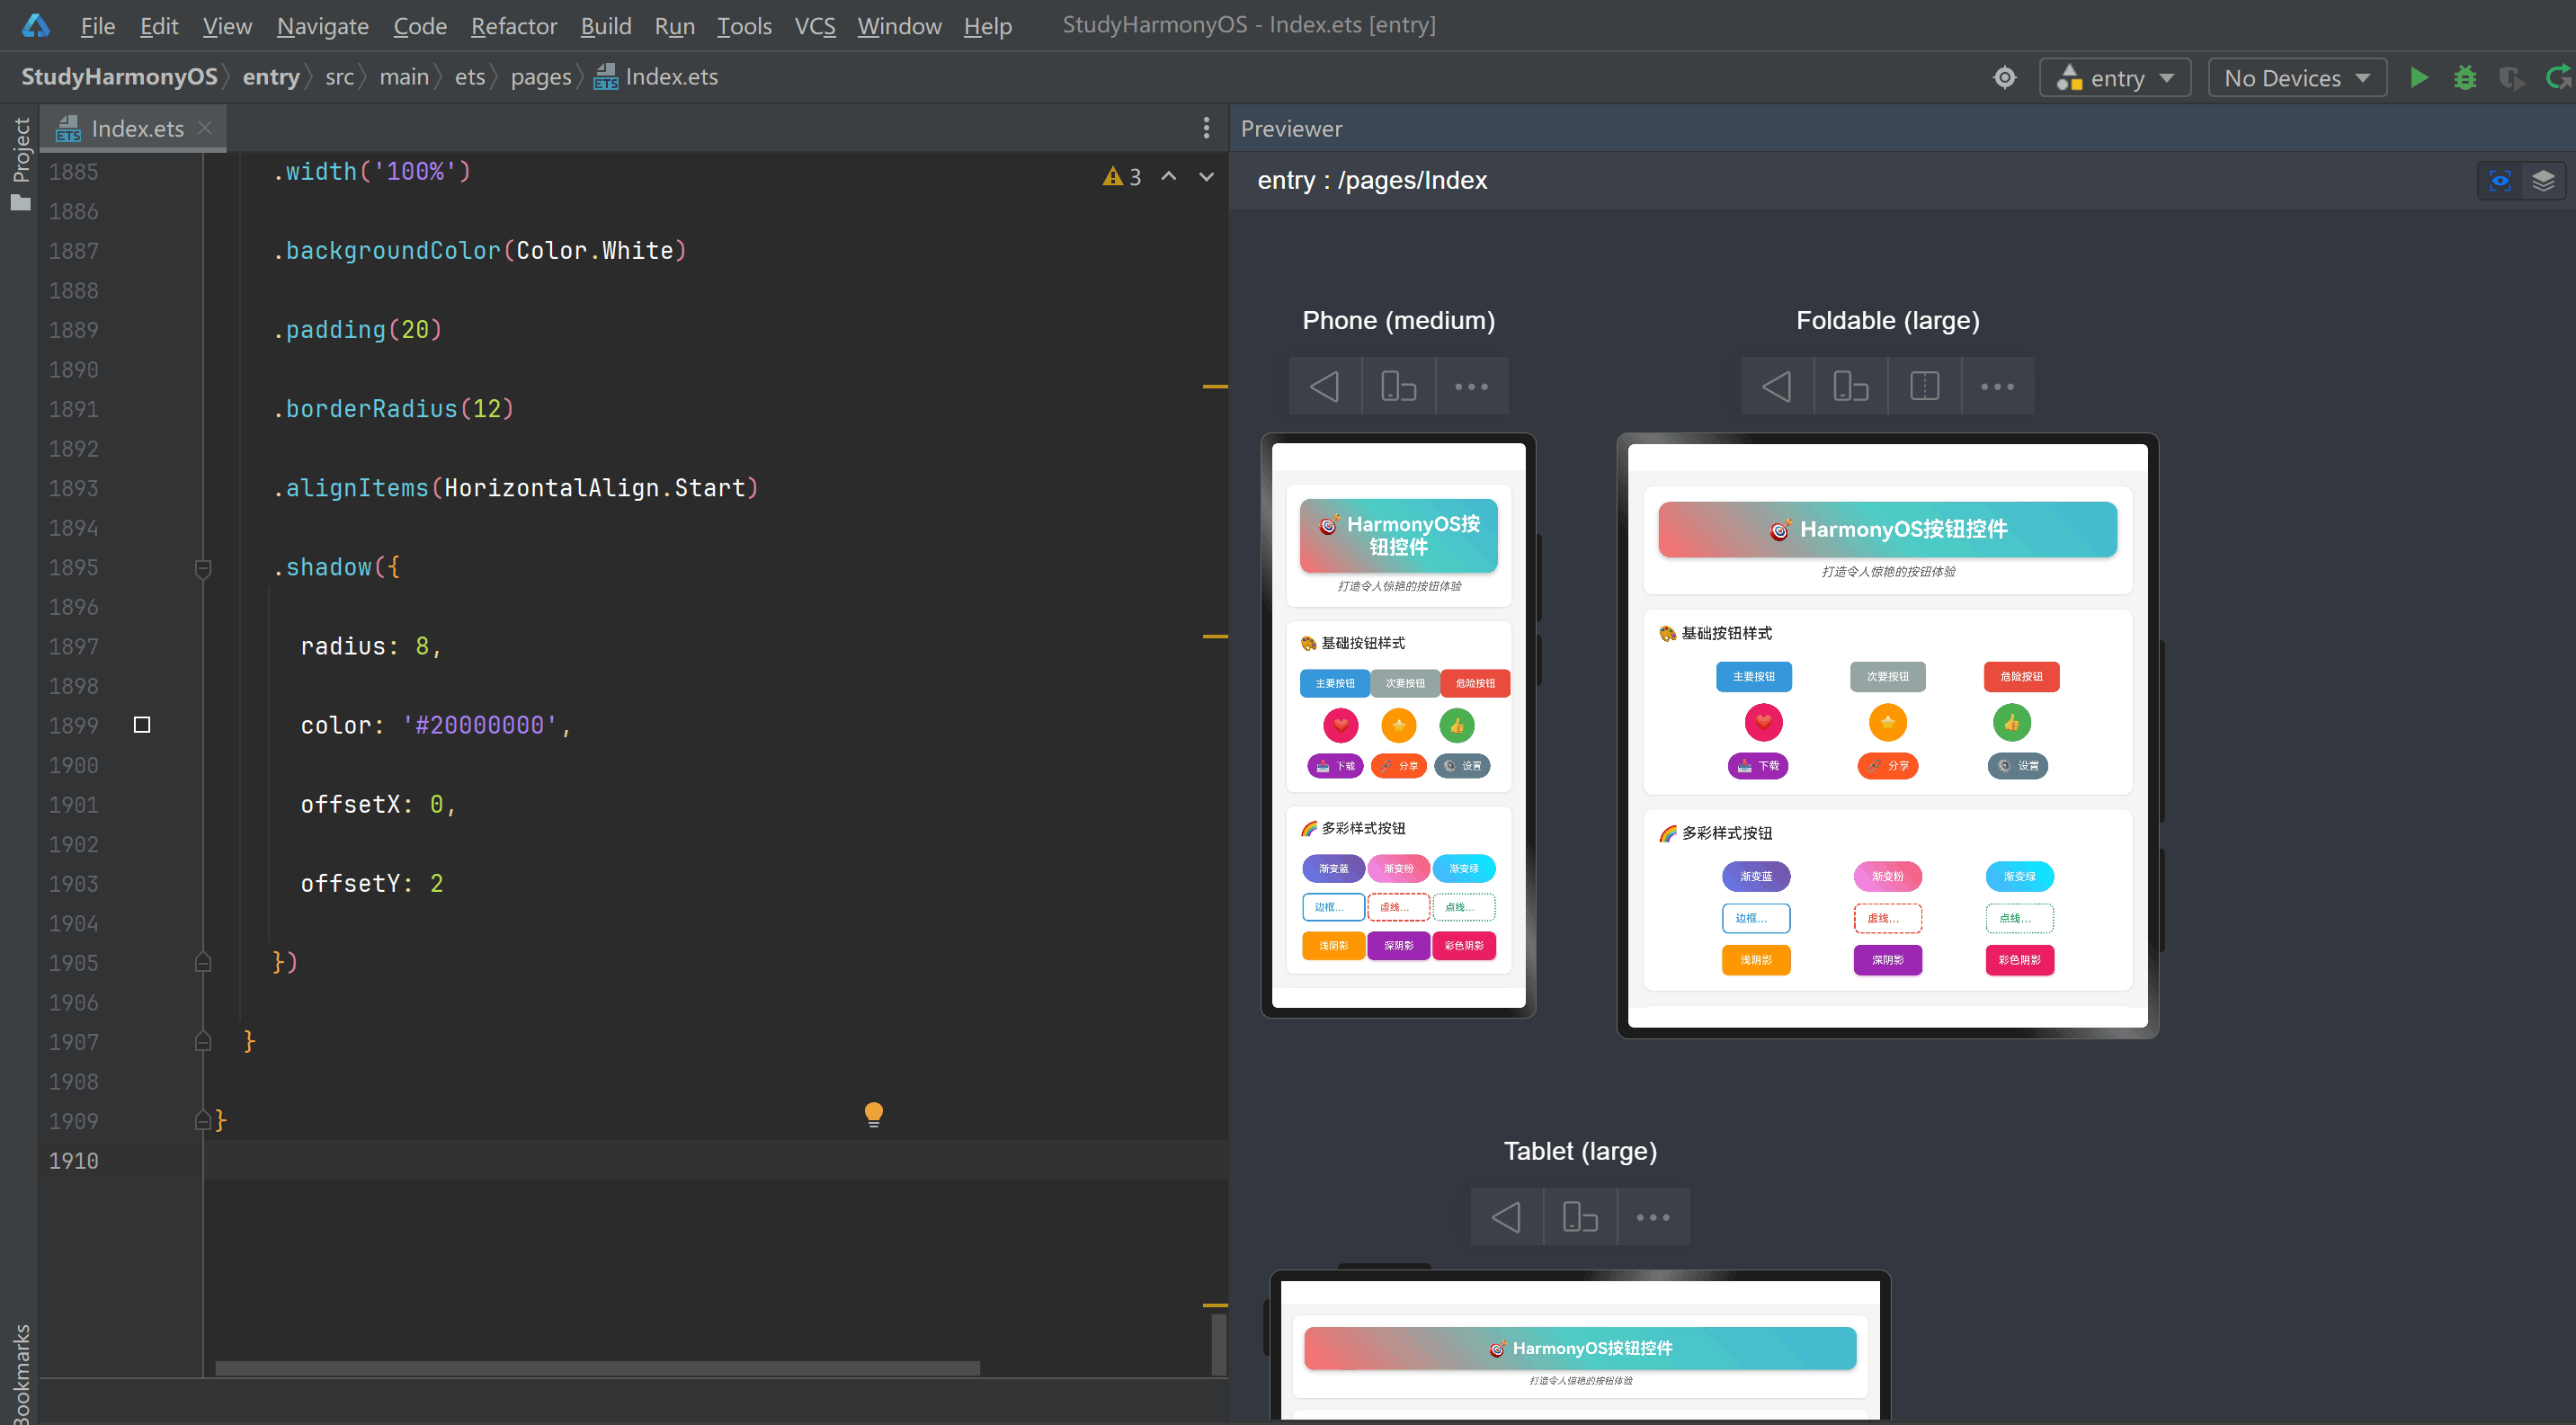Toggle the inspector mode in Previewer
Screen dimensions: 2576x1425
(x=2500, y=181)
